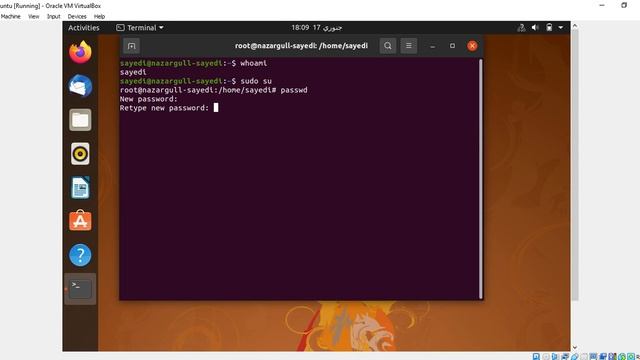The height and width of the screenshot is (360, 640).
Task: Minimize the VirtualBox window
Action: click(602, 5)
